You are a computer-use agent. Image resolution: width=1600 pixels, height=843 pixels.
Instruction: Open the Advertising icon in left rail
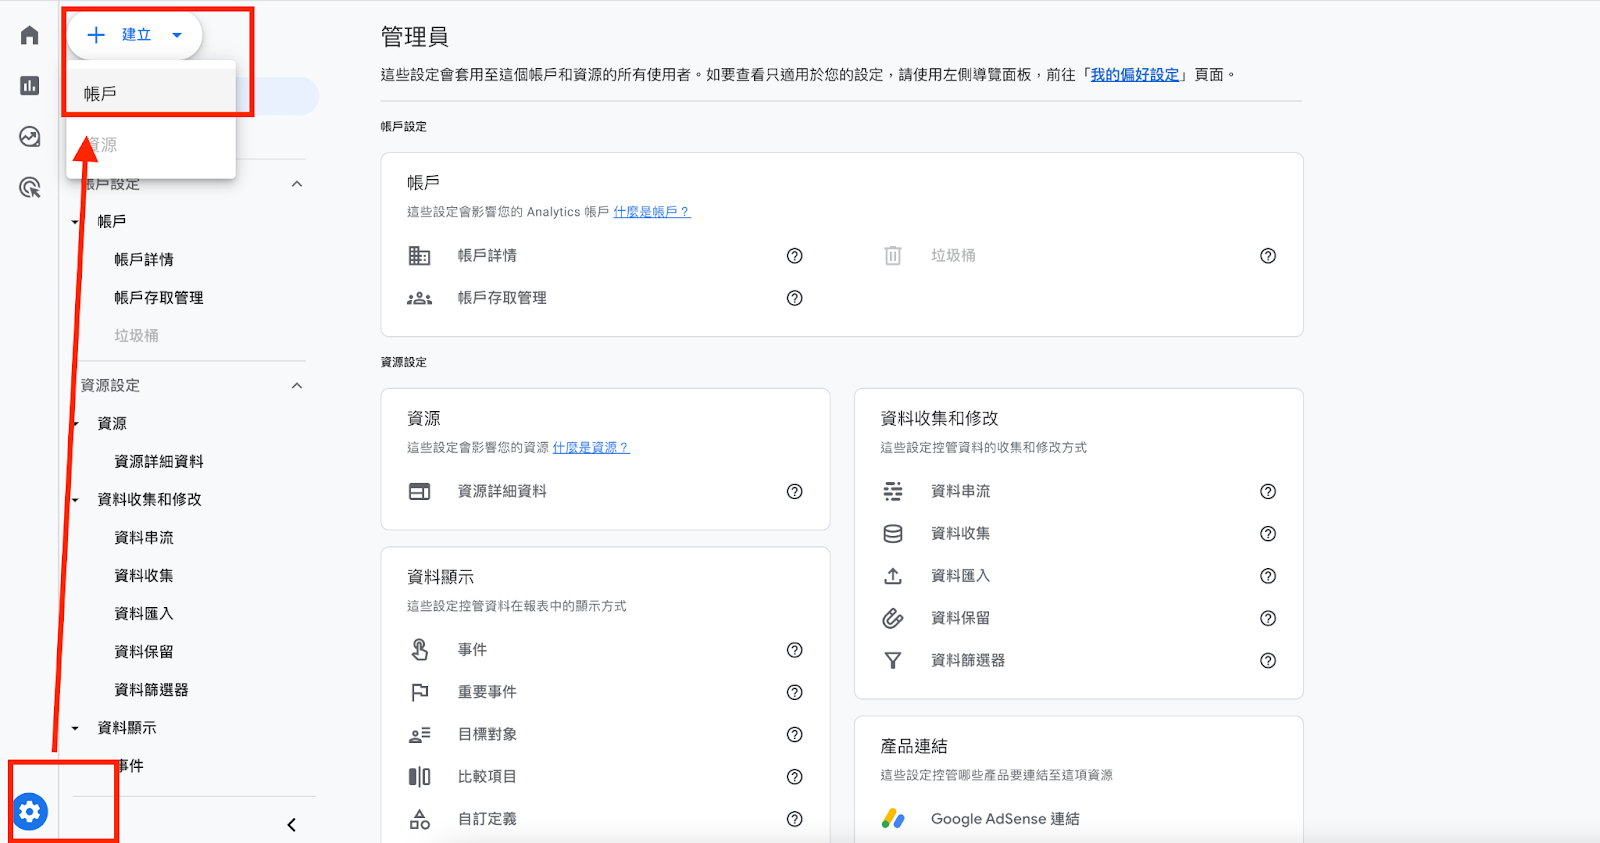(30, 187)
